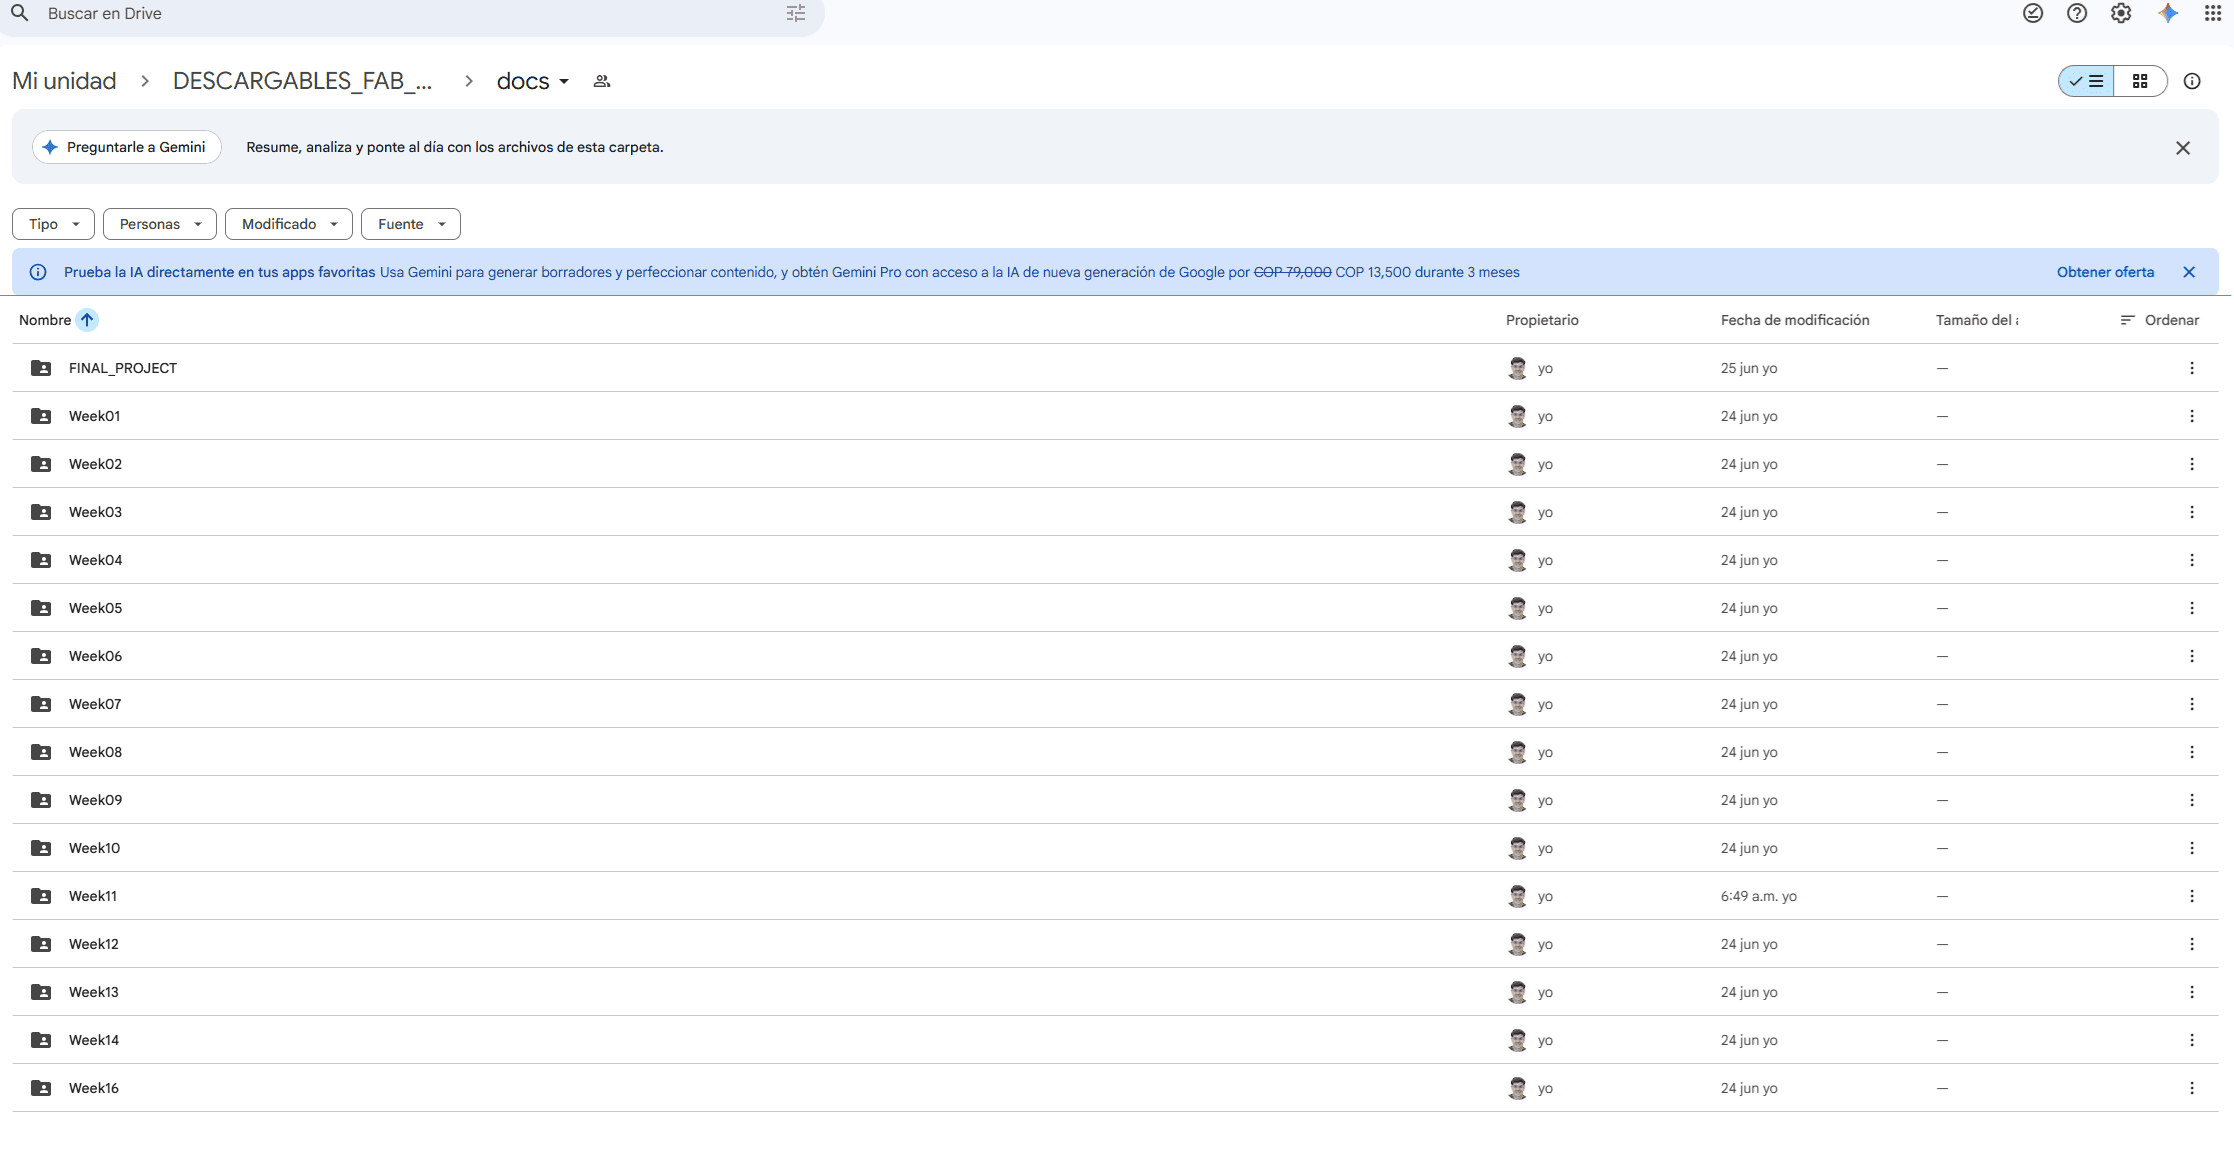
Task: Close the Gemini Pro offer banner
Action: [x=2189, y=272]
